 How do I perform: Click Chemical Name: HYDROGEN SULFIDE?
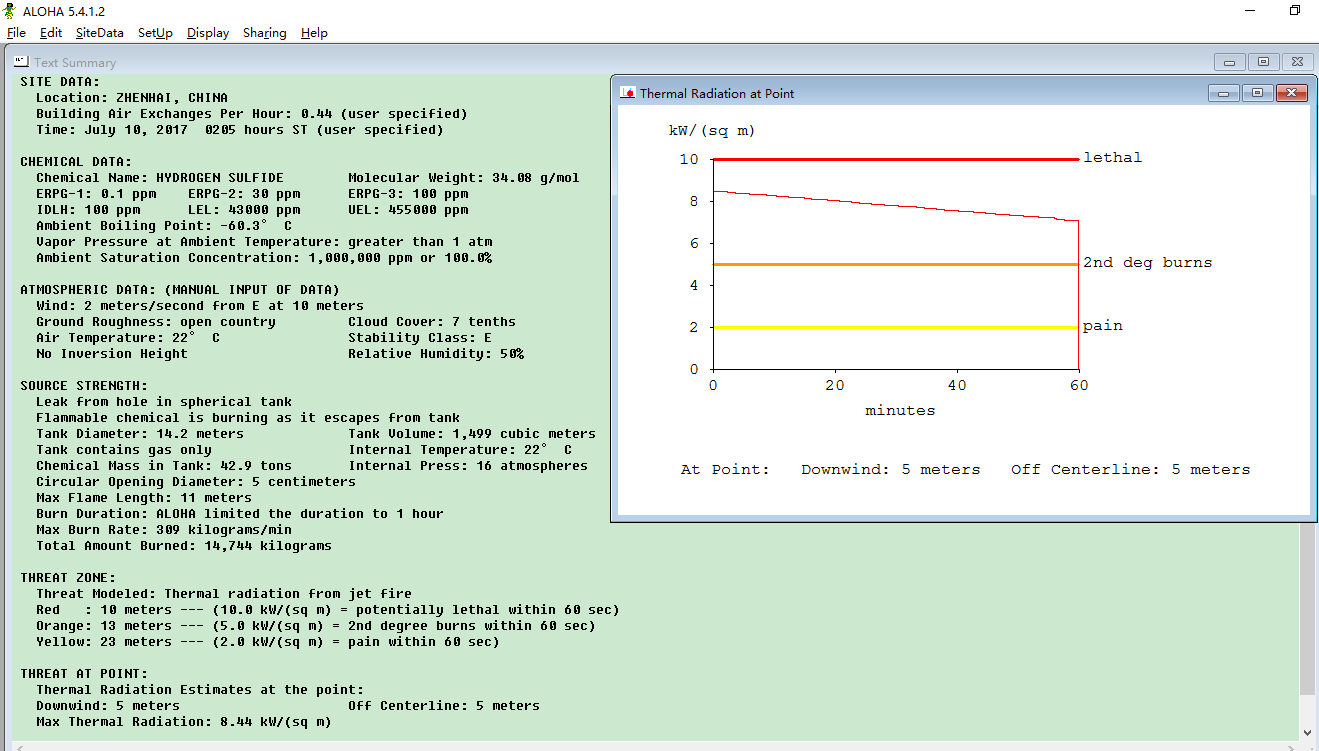click(160, 178)
